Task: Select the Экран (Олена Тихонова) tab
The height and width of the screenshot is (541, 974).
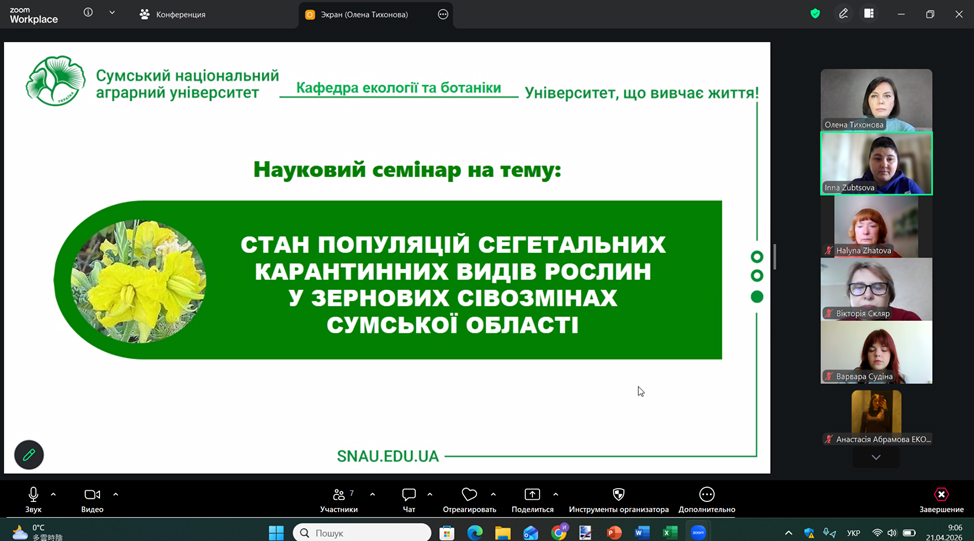Action: point(363,15)
